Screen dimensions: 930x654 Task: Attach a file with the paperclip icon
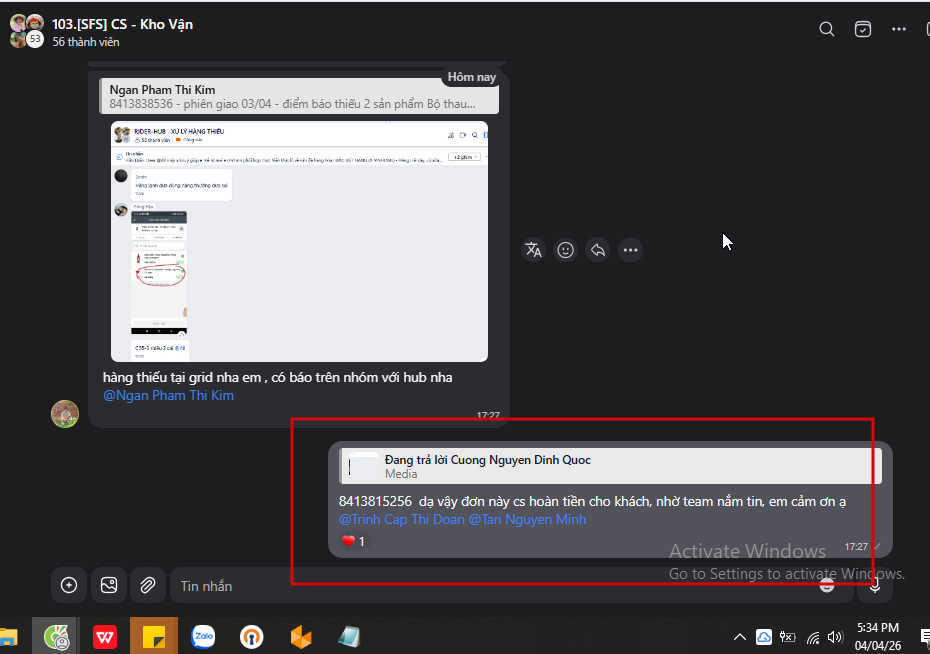click(x=148, y=585)
